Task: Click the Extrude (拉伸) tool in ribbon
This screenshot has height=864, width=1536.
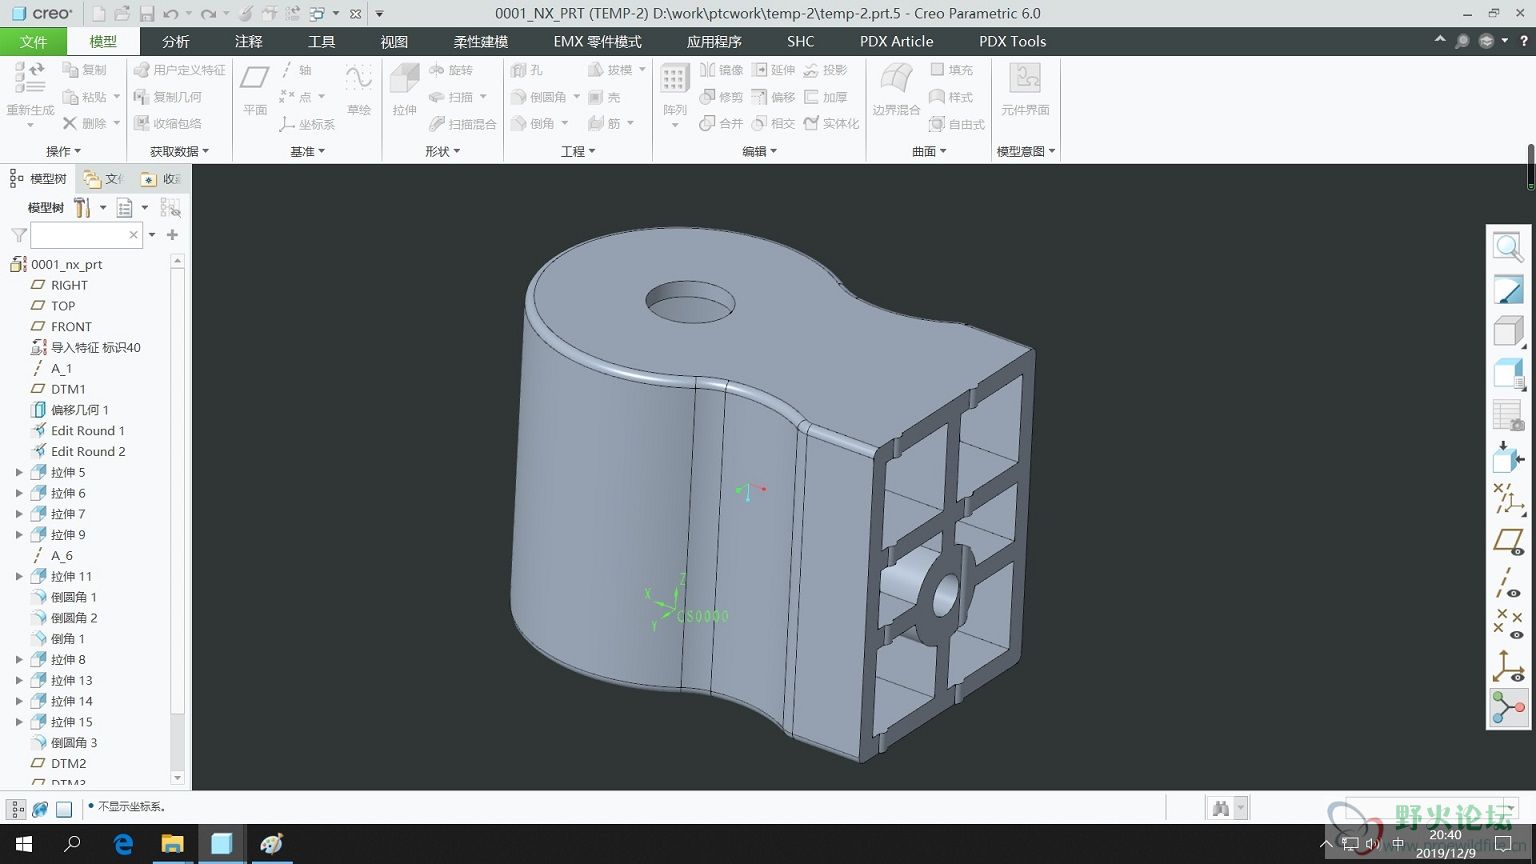Action: tap(404, 89)
